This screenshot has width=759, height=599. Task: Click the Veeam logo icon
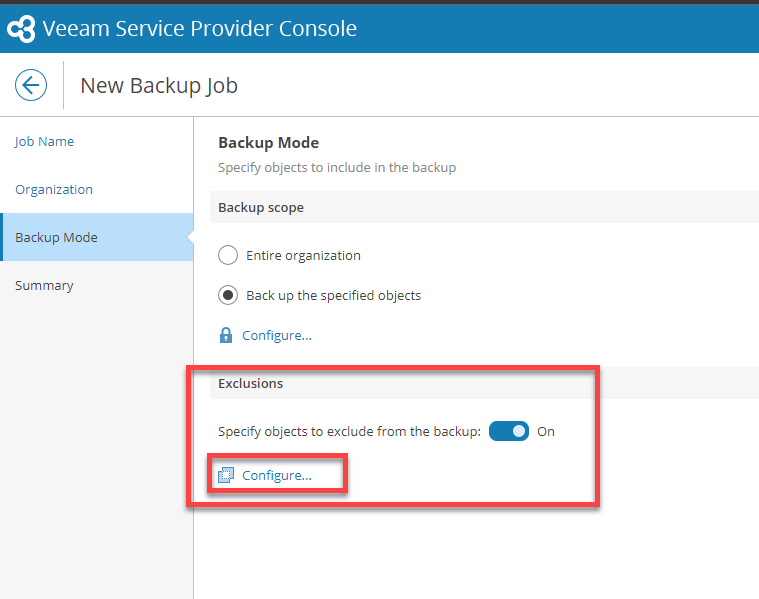pos(21,29)
